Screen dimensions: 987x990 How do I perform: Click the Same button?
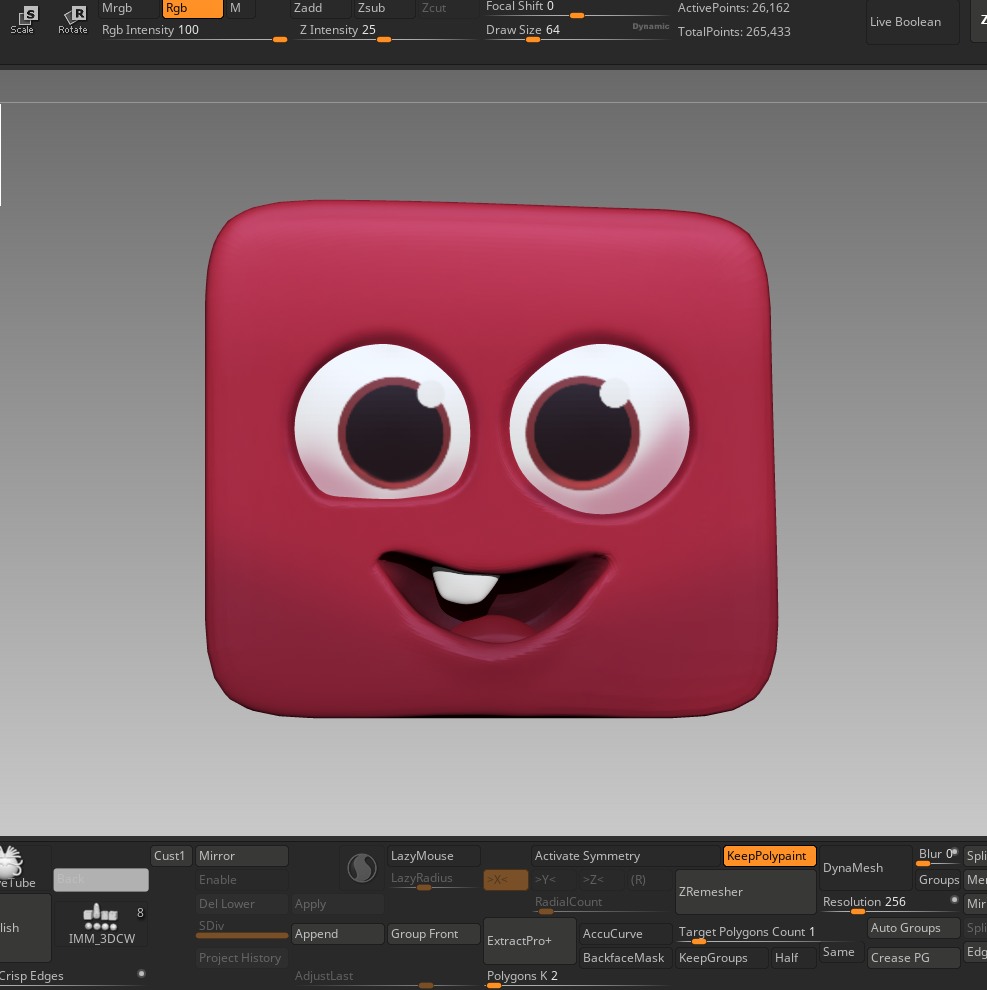pos(841,952)
